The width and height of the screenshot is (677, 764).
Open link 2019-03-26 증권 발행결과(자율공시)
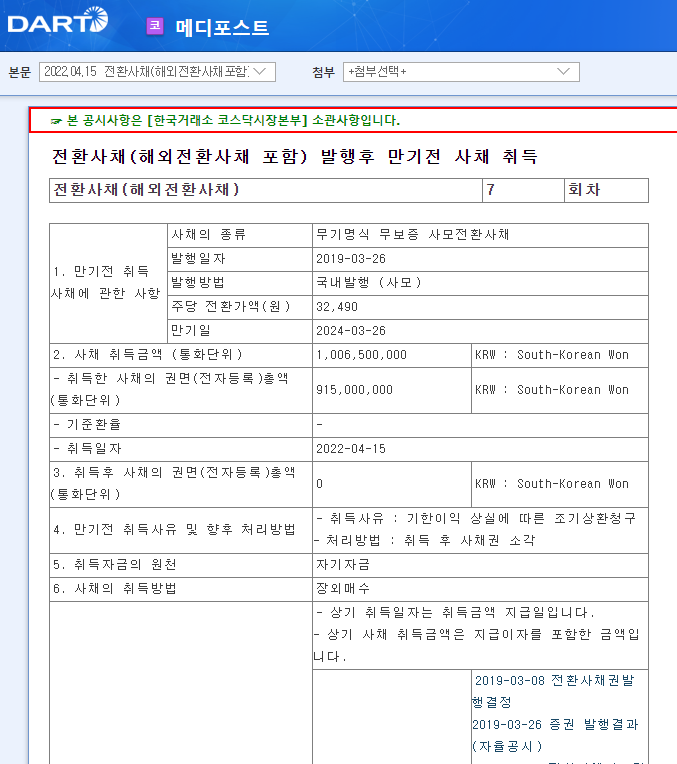pyautogui.click(x=555, y=735)
